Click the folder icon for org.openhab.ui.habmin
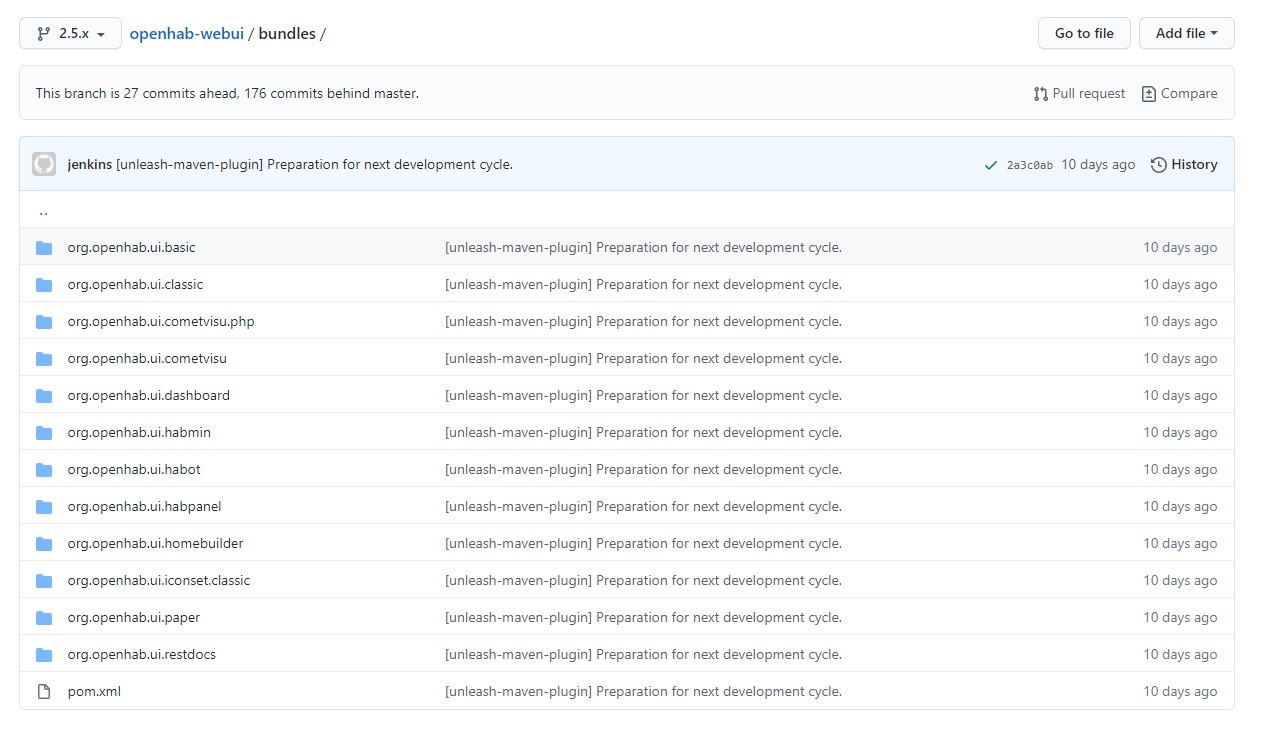The image size is (1268, 732). [x=44, y=432]
